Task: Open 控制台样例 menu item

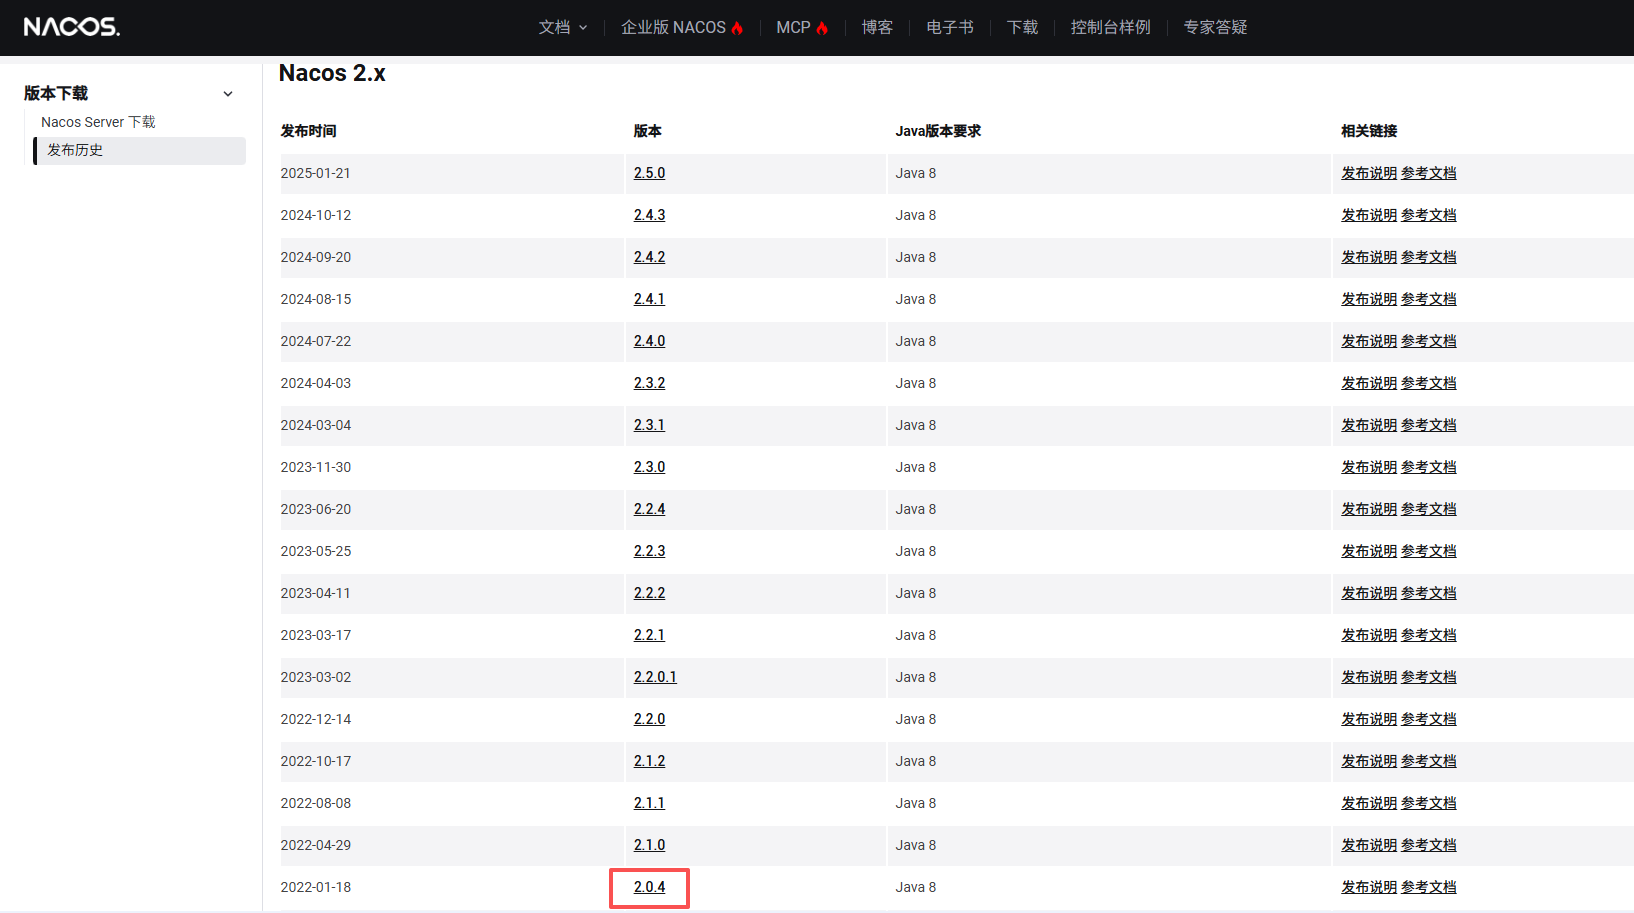Action: tap(1110, 27)
